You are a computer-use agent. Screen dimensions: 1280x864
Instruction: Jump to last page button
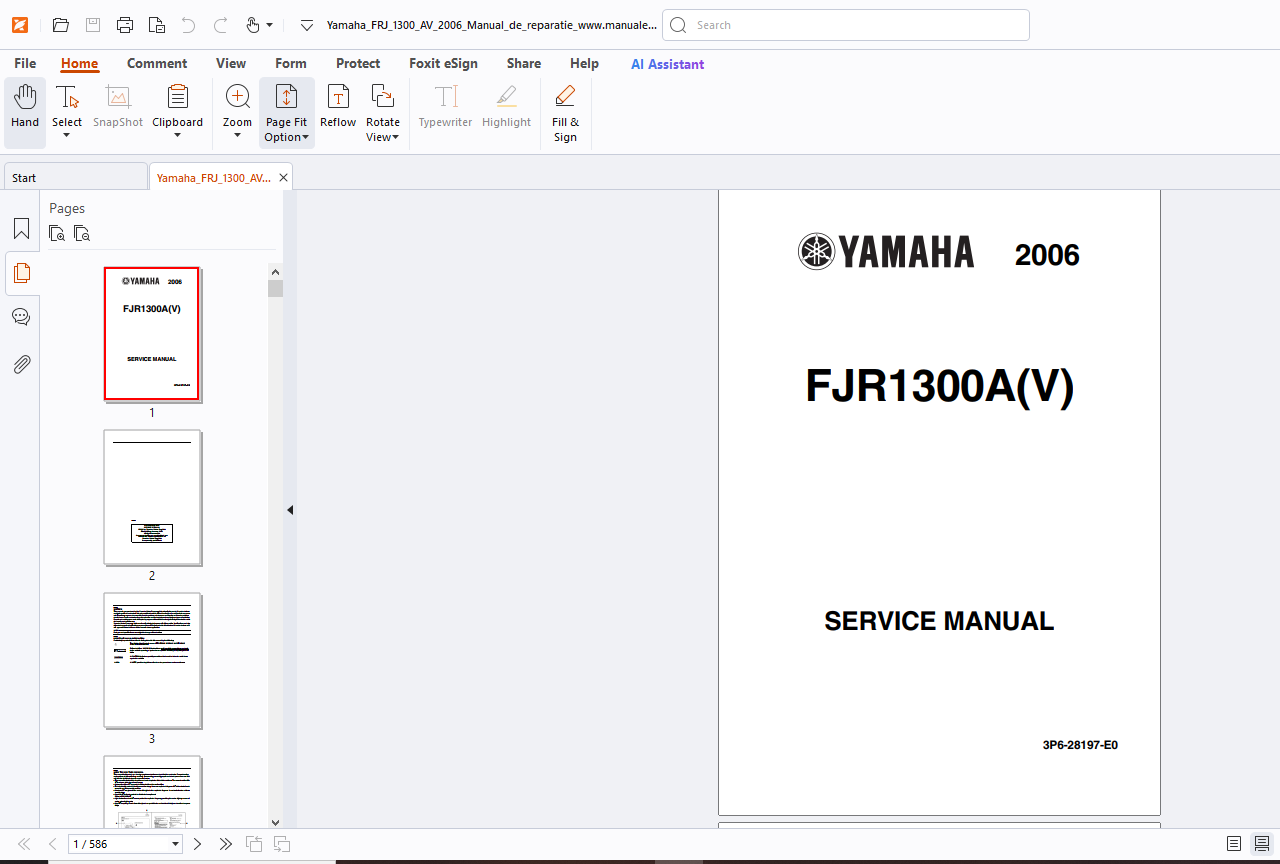226,844
